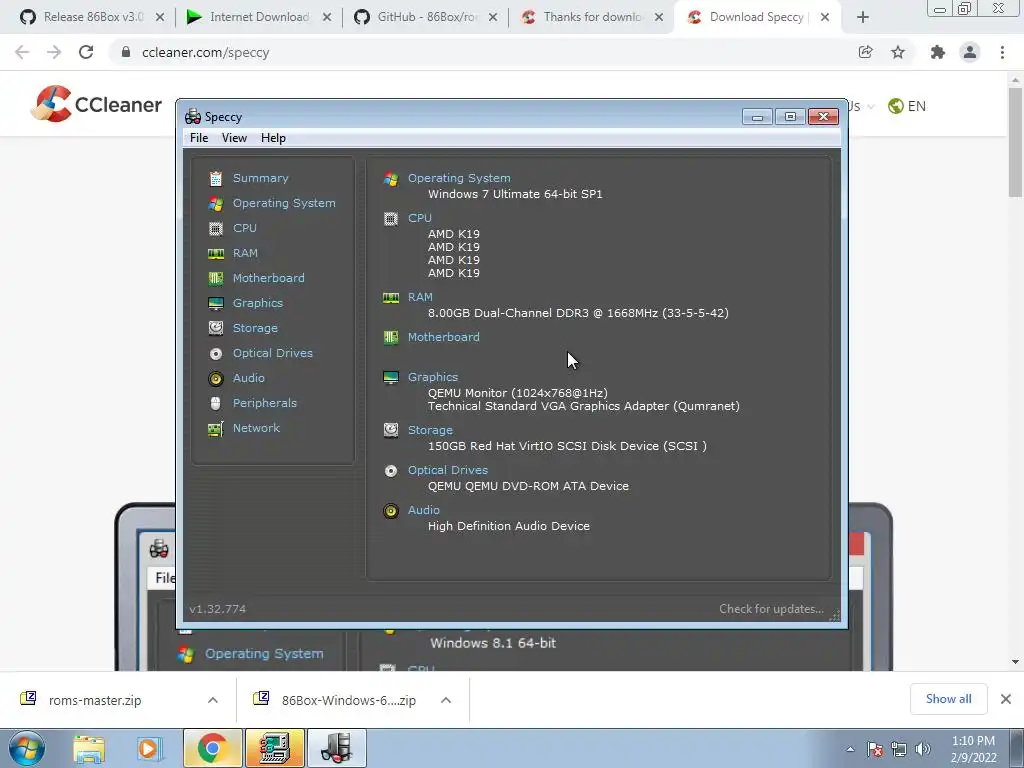Viewport: 1024px width, 768px height.
Task: Open Graphics in Speccy sidebar
Action: (x=258, y=303)
